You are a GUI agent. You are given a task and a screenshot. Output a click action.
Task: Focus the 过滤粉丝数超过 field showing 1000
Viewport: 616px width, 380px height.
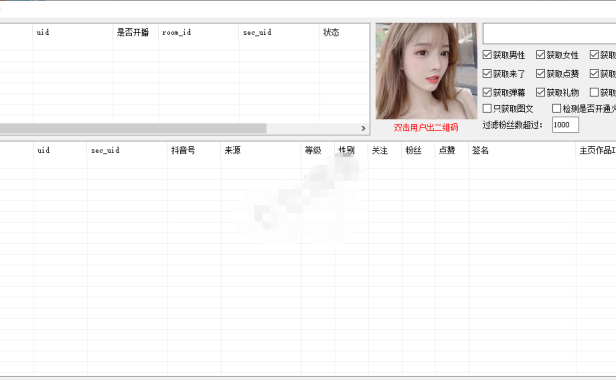pos(565,125)
